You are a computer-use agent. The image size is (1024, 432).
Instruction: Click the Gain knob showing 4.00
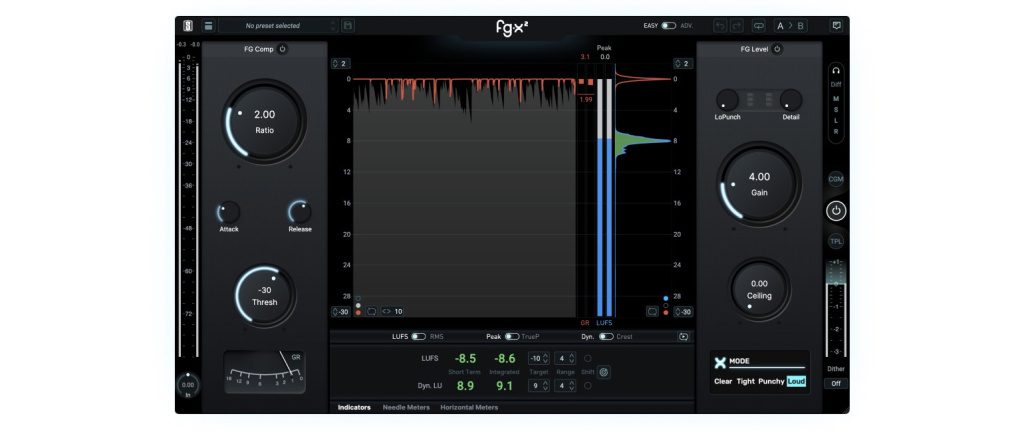759,184
